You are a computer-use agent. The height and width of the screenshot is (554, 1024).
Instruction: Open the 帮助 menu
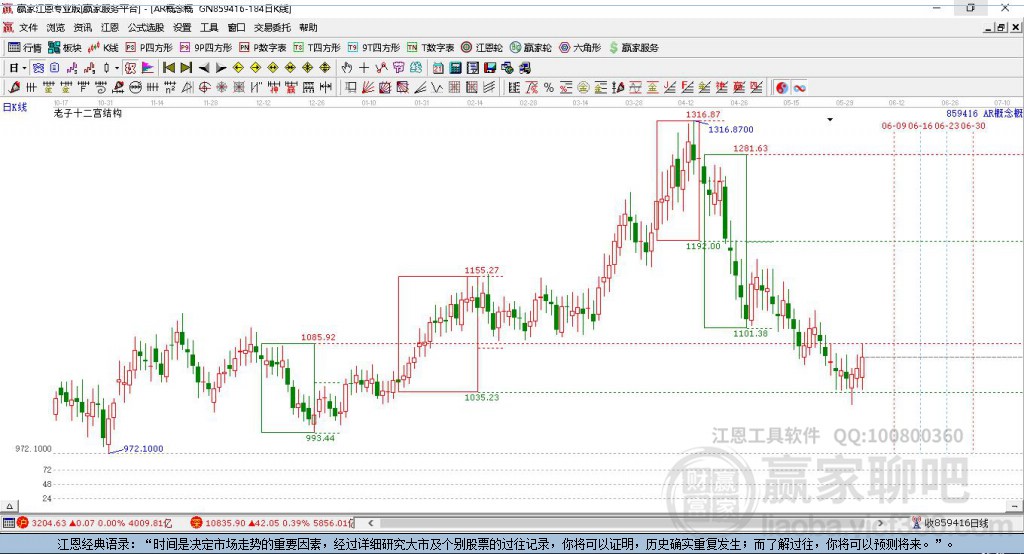pyautogui.click(x=308, y=27)
